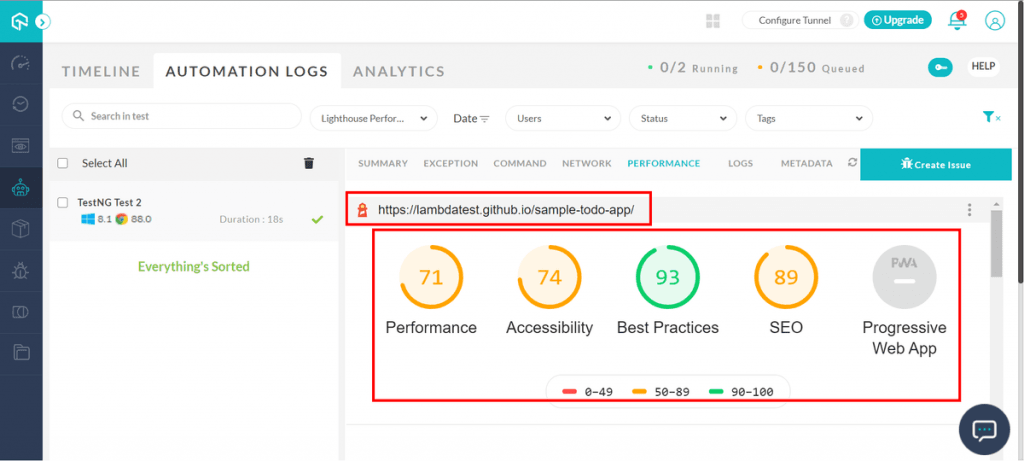
Task: Clear filters with the funnel icon
Action: 991,117
